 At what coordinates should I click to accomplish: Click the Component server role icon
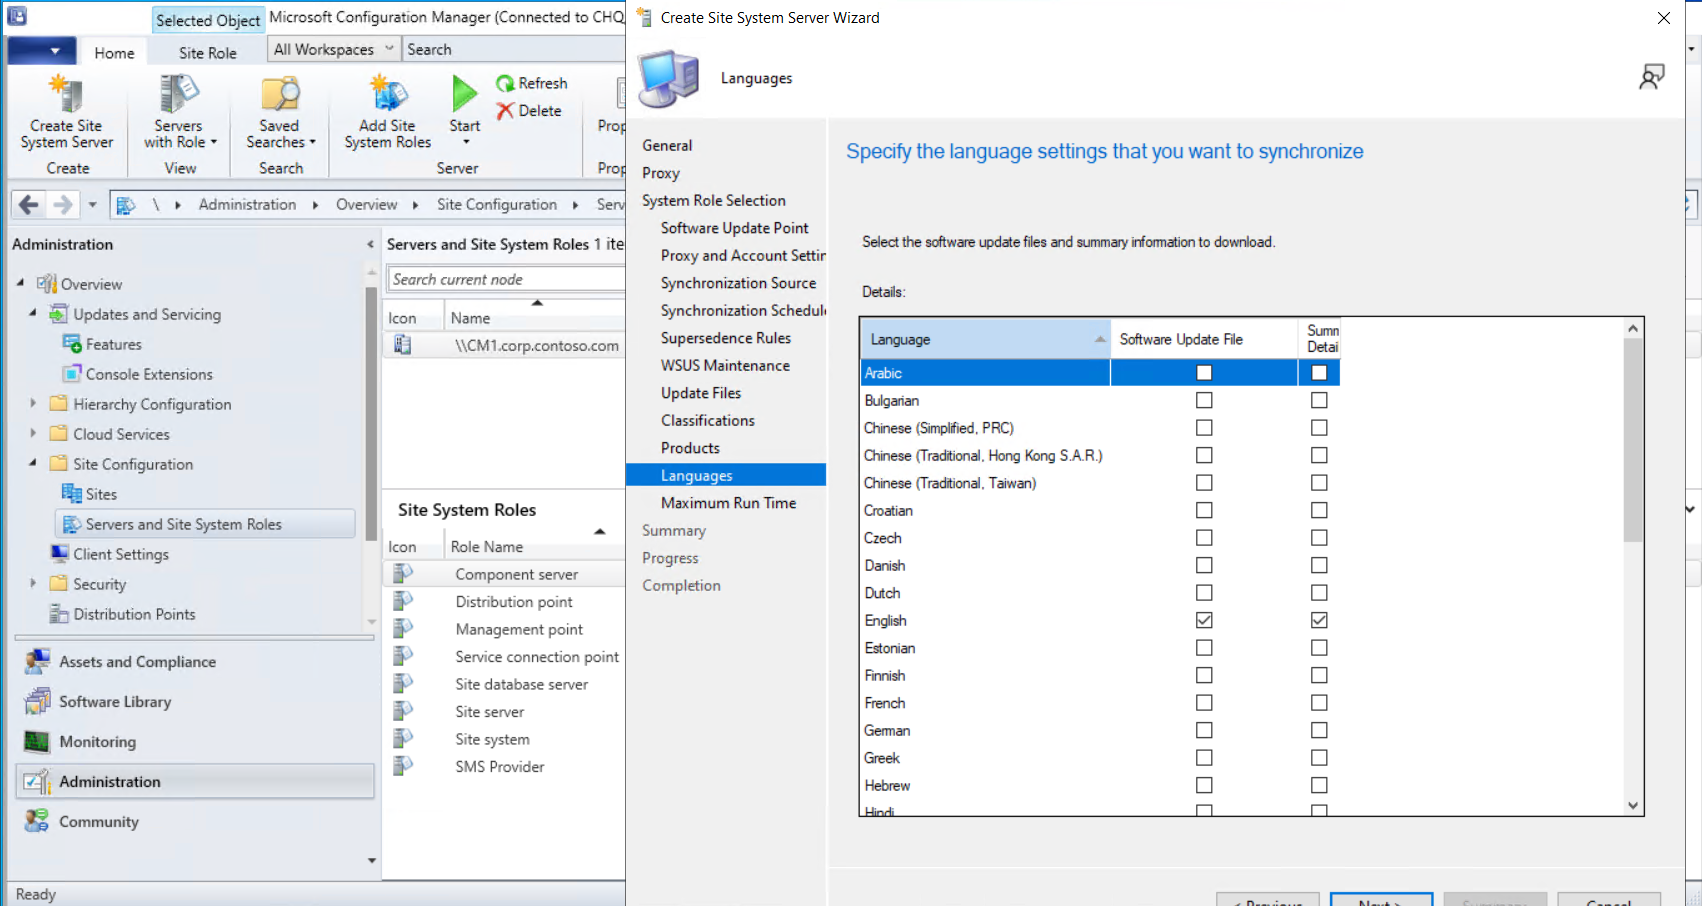403,574
